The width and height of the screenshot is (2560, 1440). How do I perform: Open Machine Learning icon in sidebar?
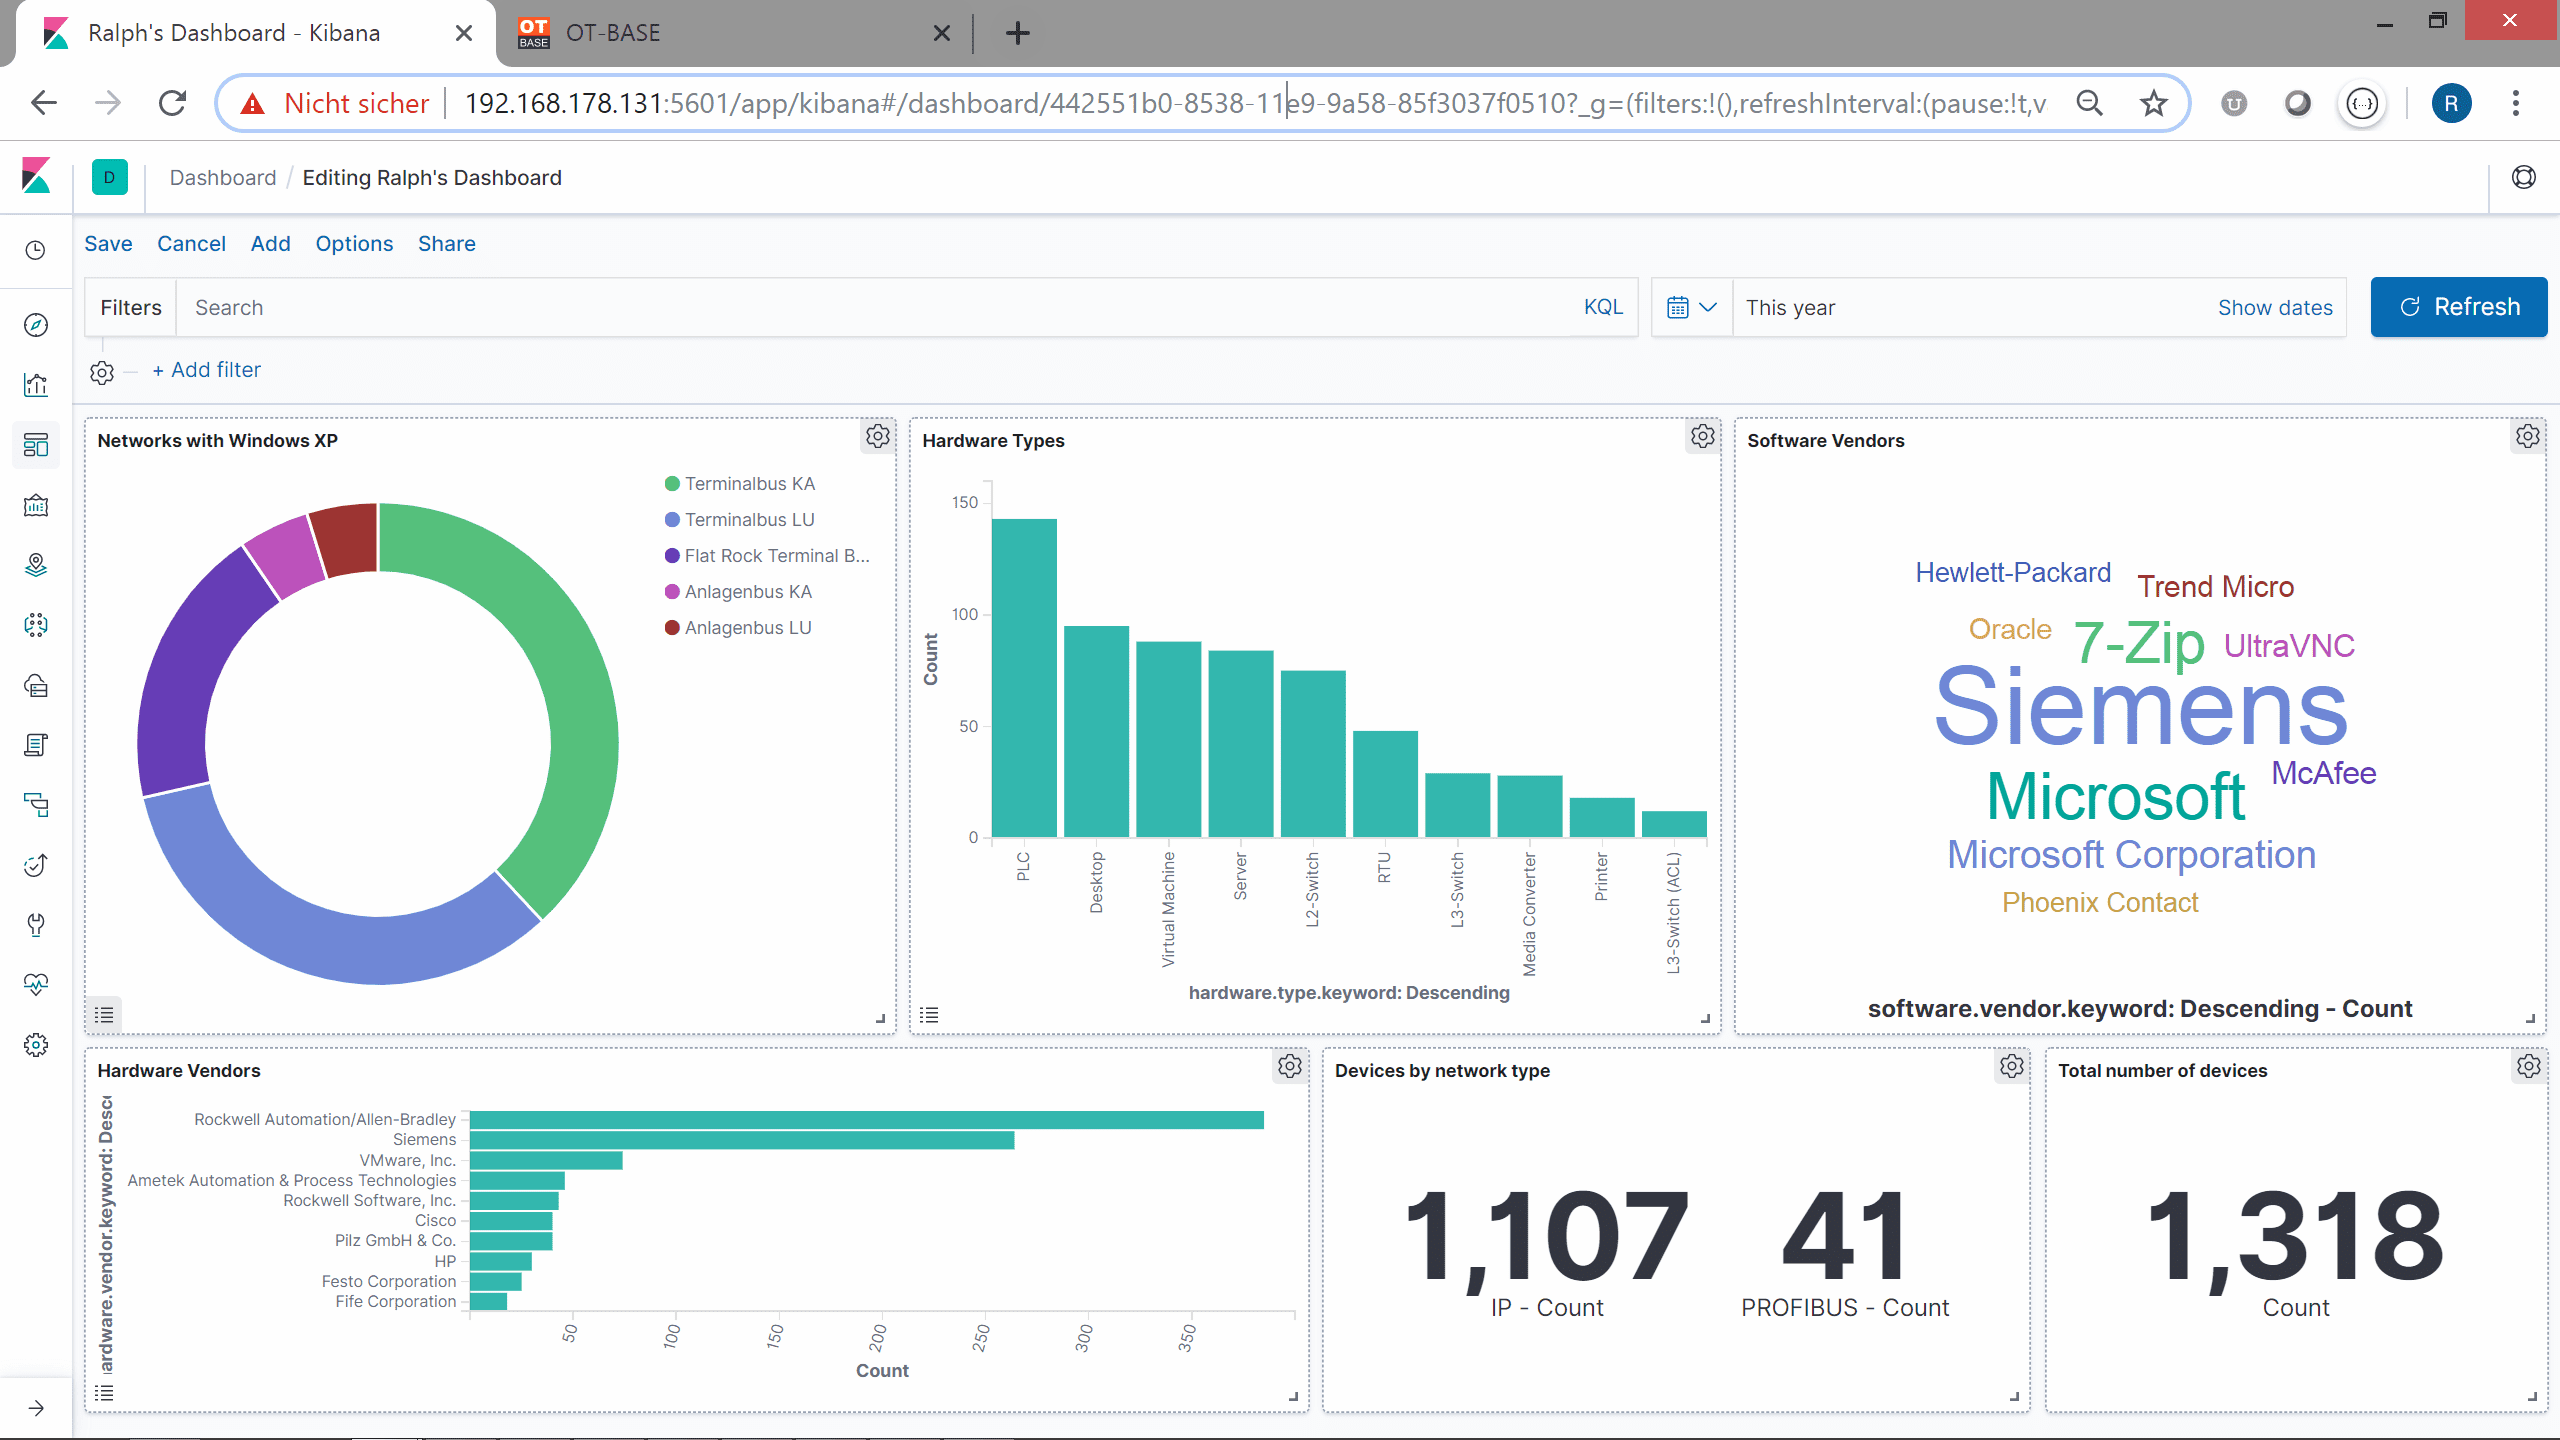36,625
